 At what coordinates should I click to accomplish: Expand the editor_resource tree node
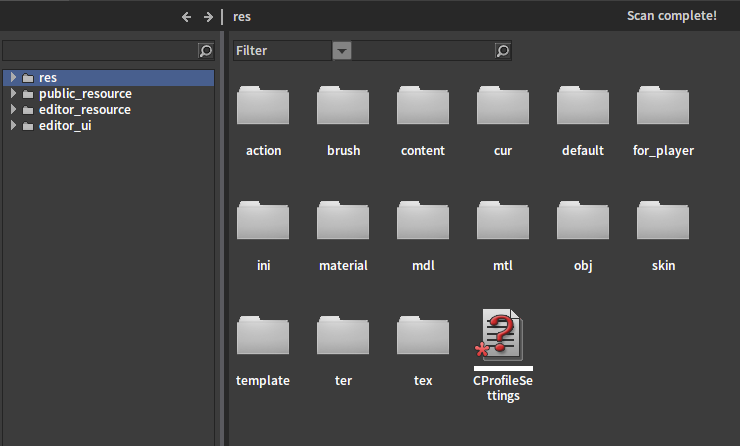pos(13,109)
